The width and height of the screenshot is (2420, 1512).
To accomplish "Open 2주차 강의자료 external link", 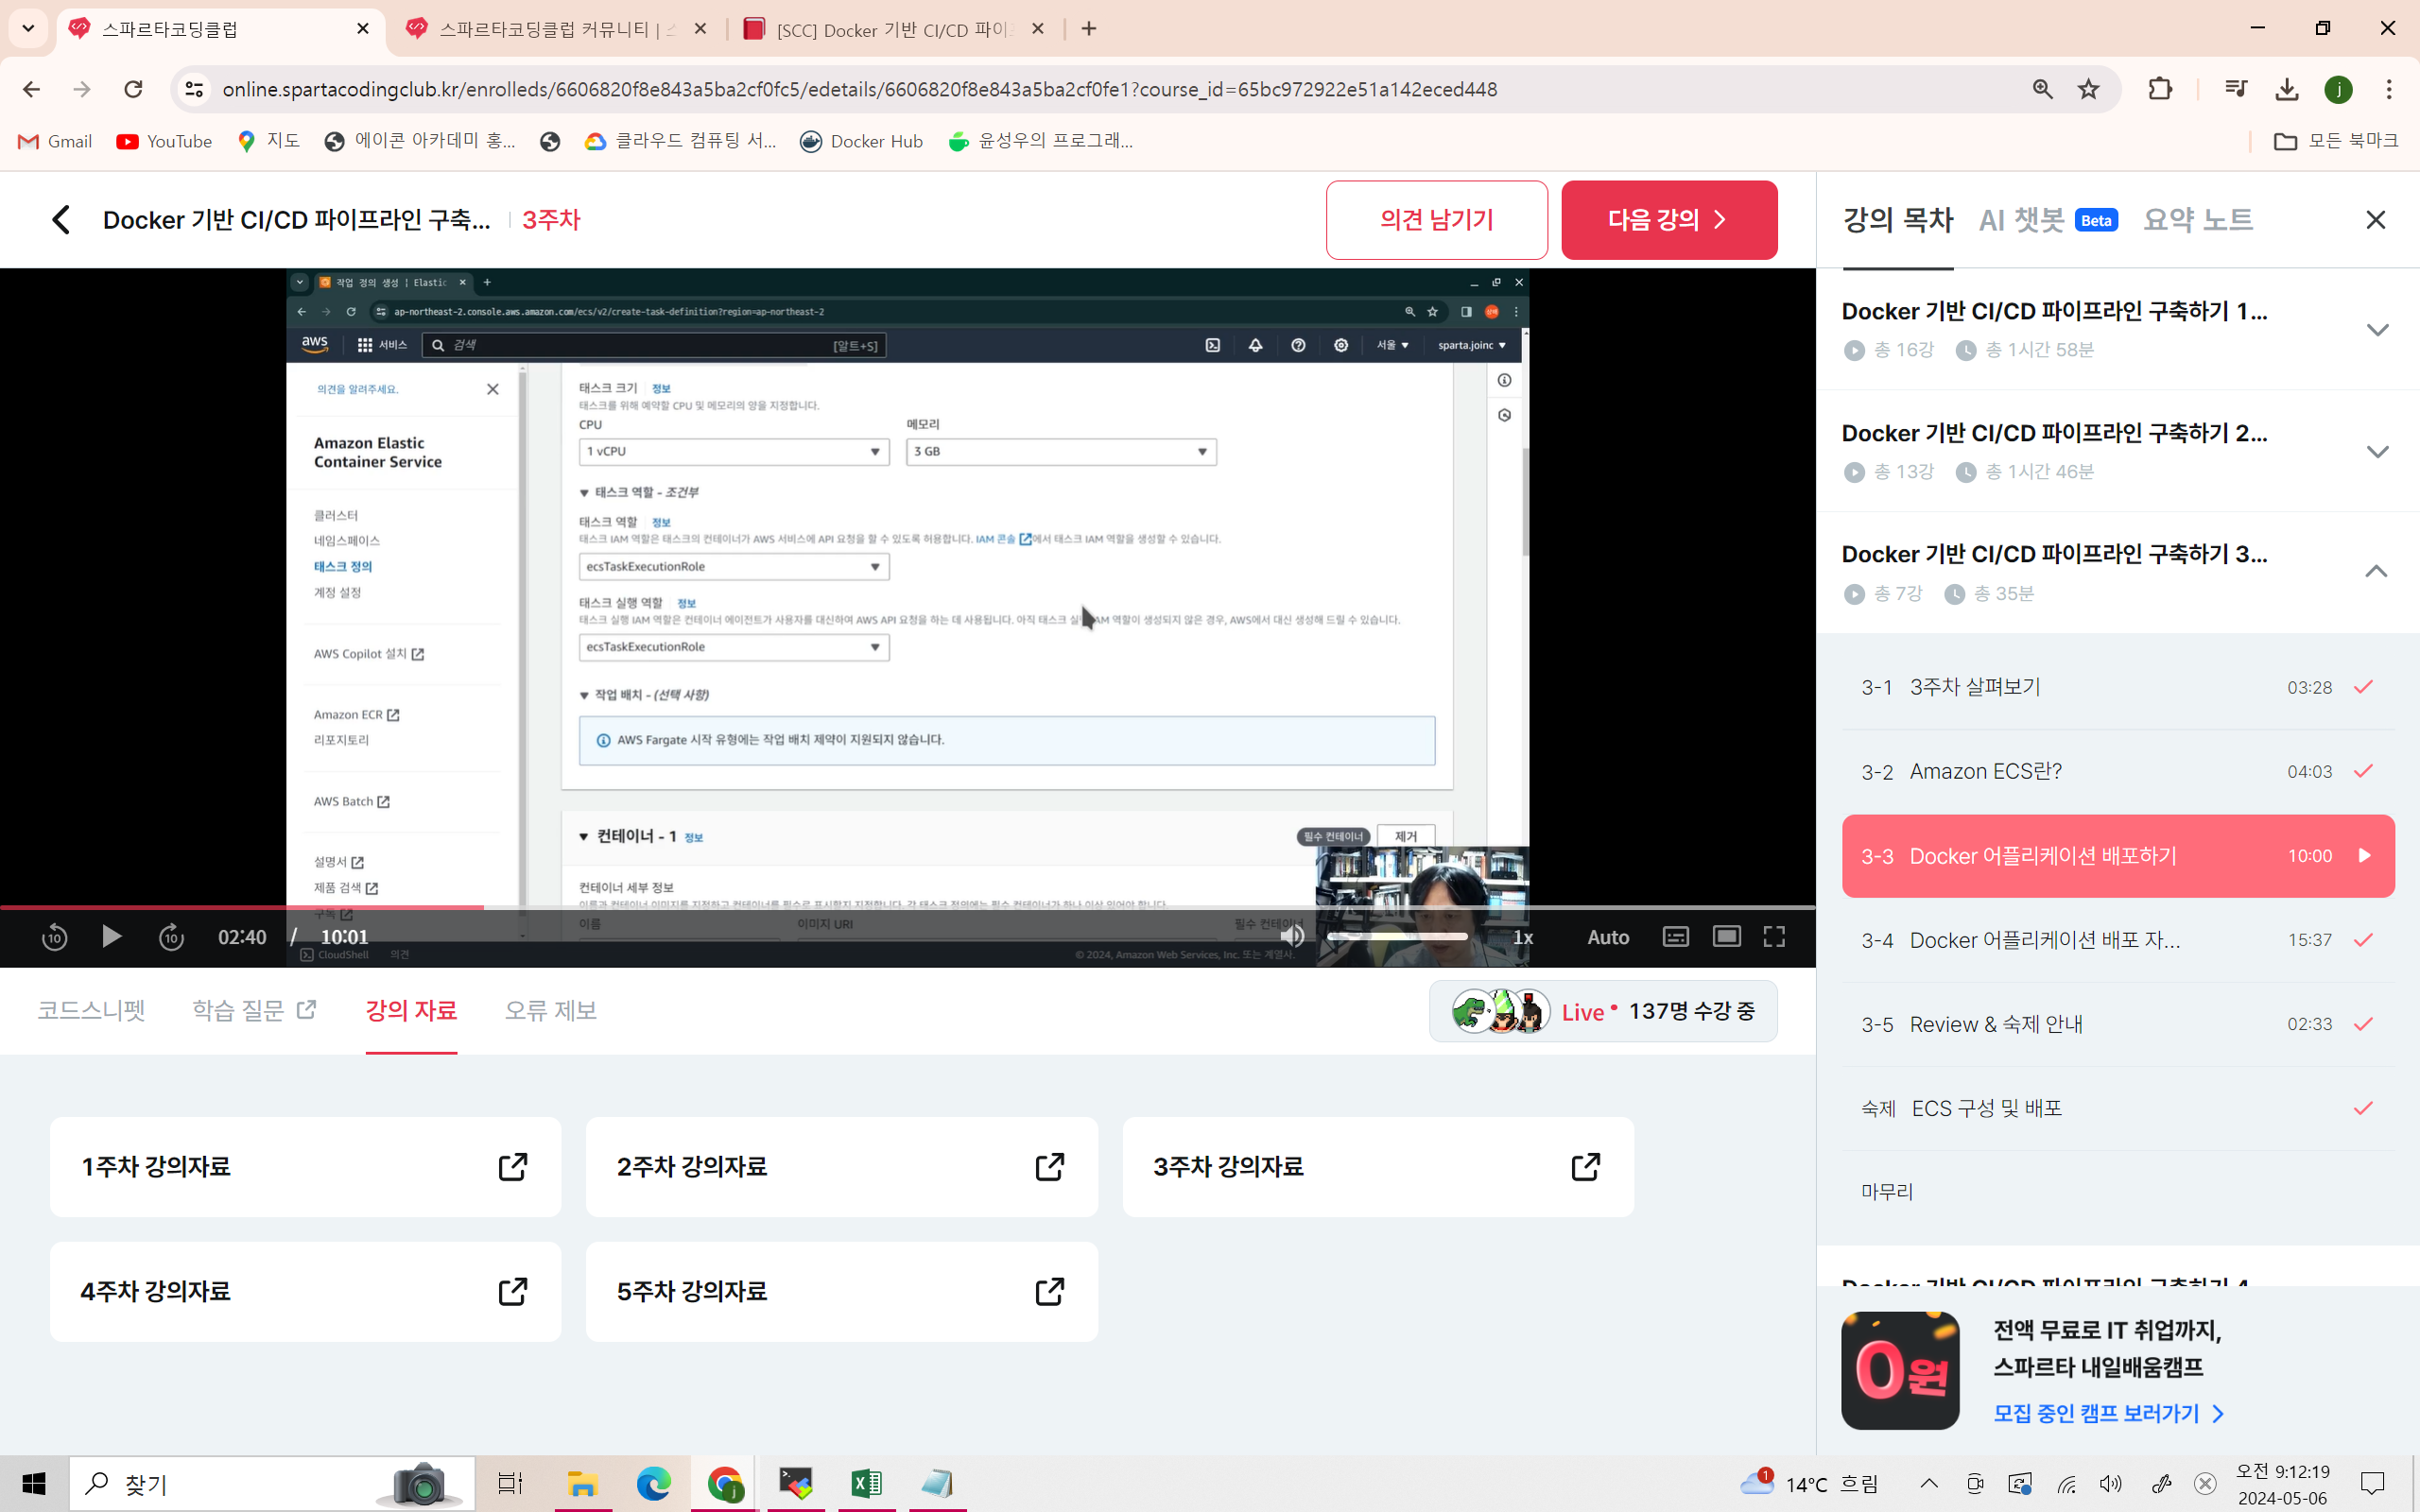I will click(x=841, y=1167).
